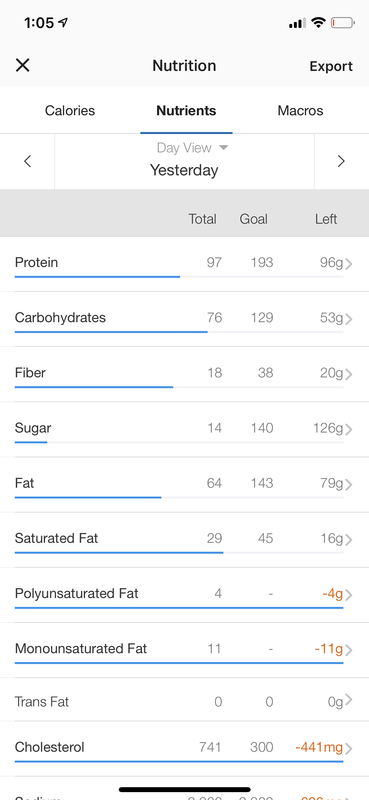Click the Protein progress bar
This screenshot has height=800, width=369.
(x=179, y=277)
